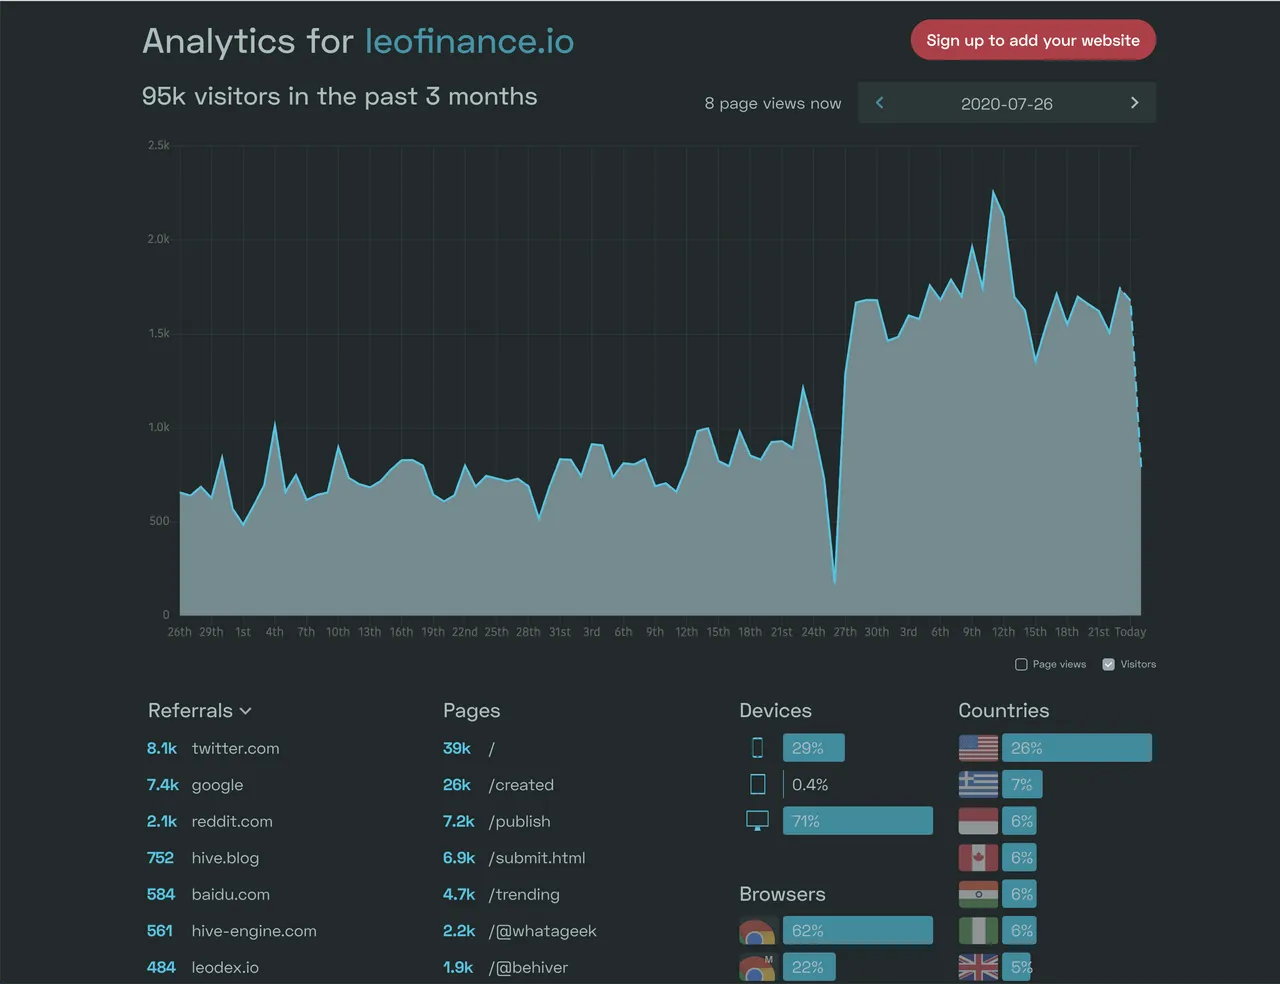Go to previous date with left arrow
The width and height of the screenshot is (1280, 984).
coord(880,103)
